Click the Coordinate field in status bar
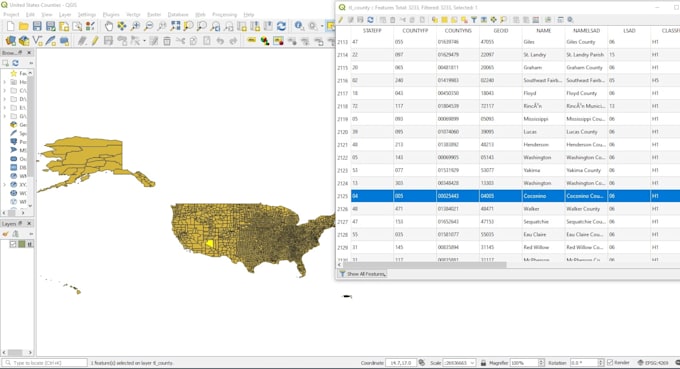The image size is (680, 369). 400,362
